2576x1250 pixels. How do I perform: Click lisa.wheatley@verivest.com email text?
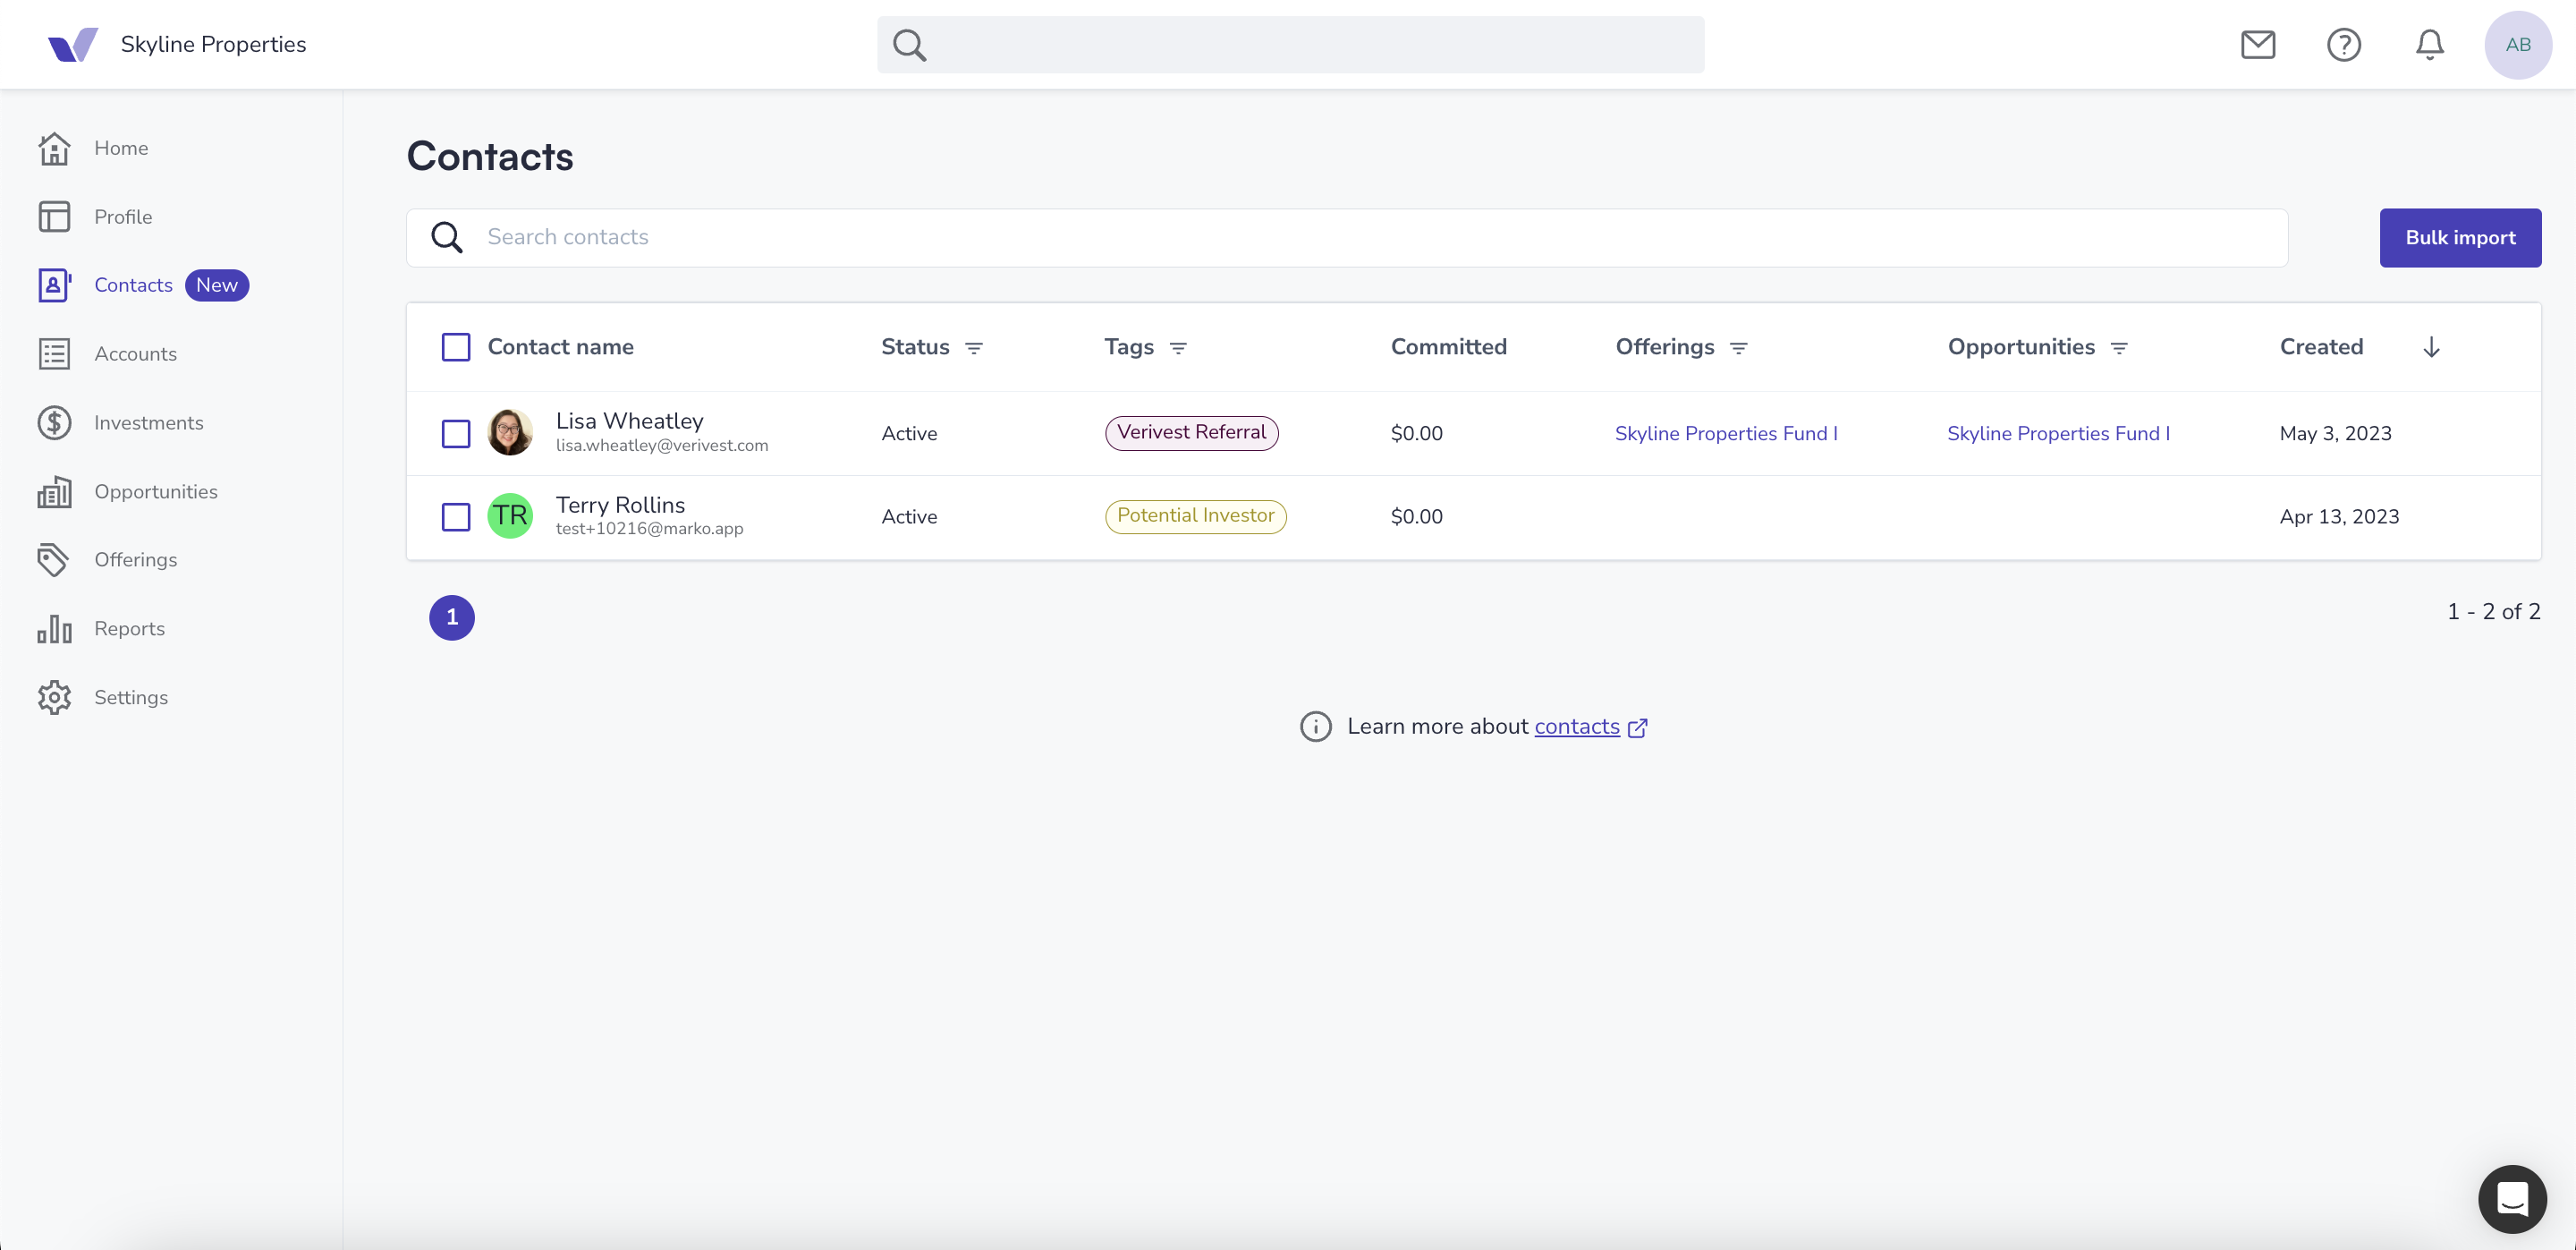[x=662, y=446]
